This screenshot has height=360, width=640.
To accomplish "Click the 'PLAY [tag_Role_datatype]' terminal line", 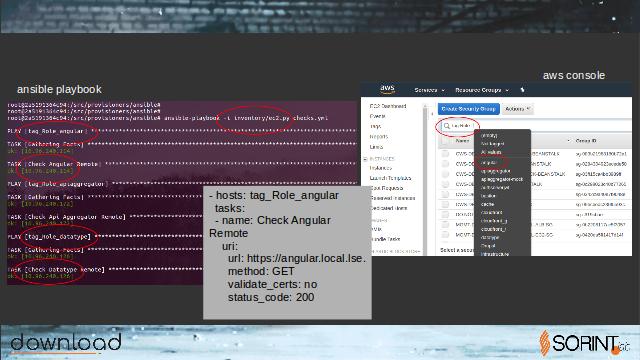I will (49, 237).
